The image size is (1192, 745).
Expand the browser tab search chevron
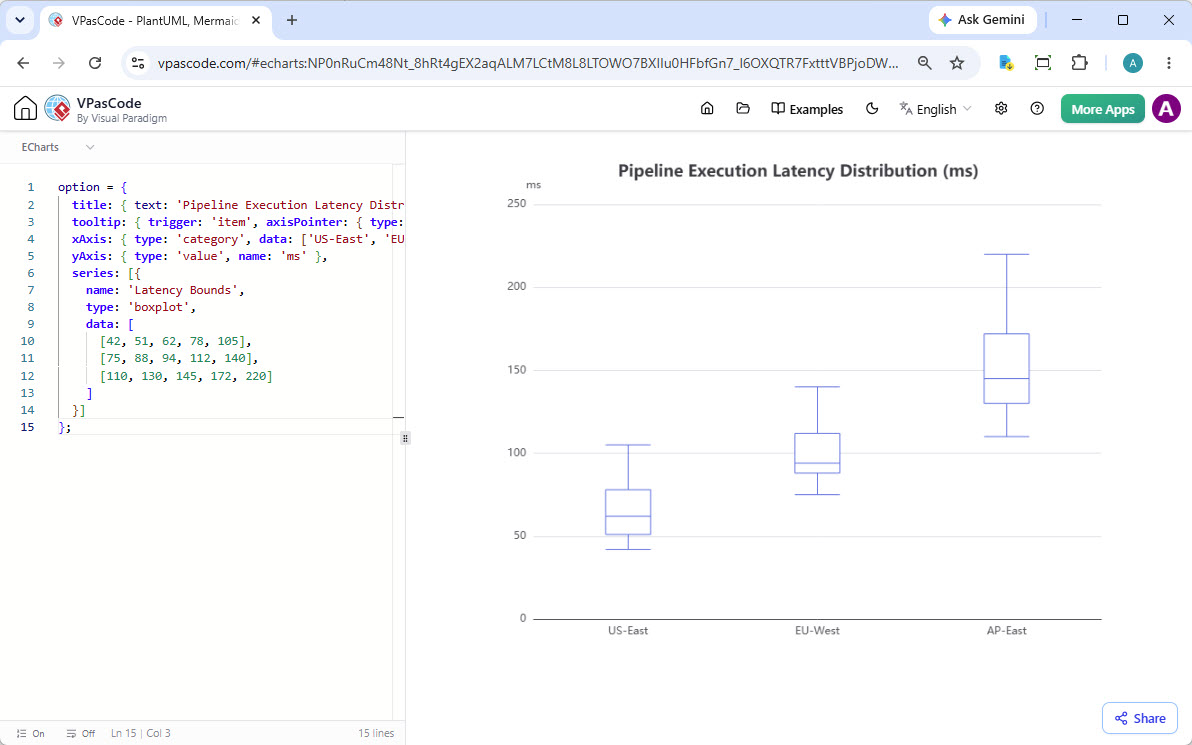pos(20,21)
